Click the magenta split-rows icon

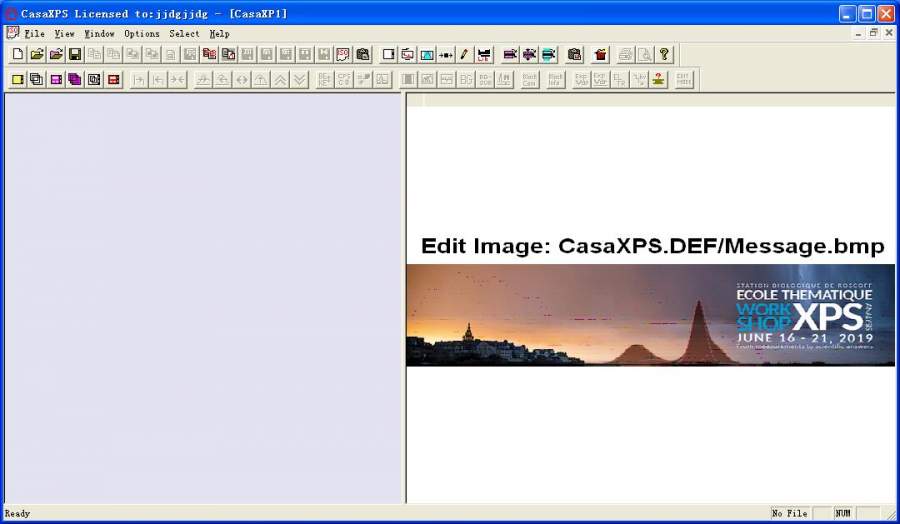pos(56,79)
